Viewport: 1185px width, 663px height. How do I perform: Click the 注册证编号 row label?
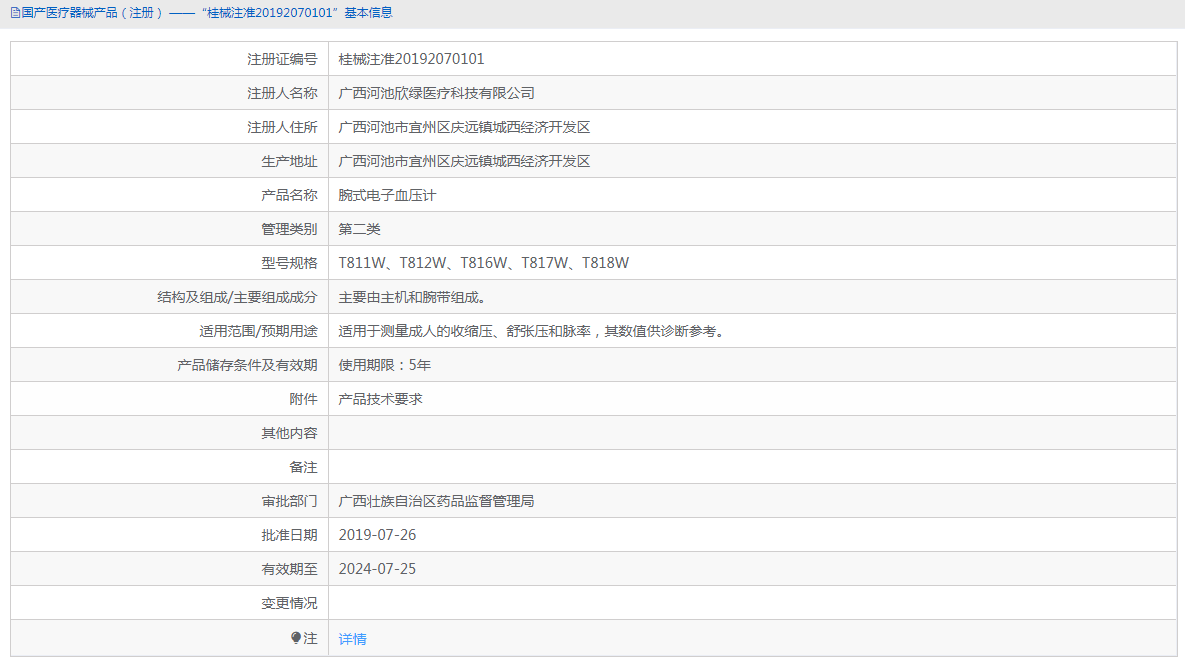tap(282, 59)
